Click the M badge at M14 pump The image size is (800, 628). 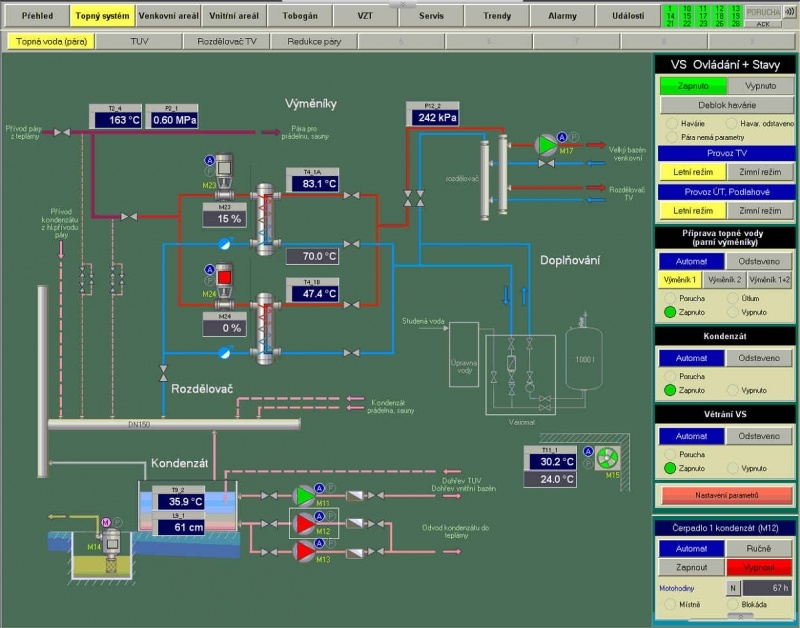point(106,522)
